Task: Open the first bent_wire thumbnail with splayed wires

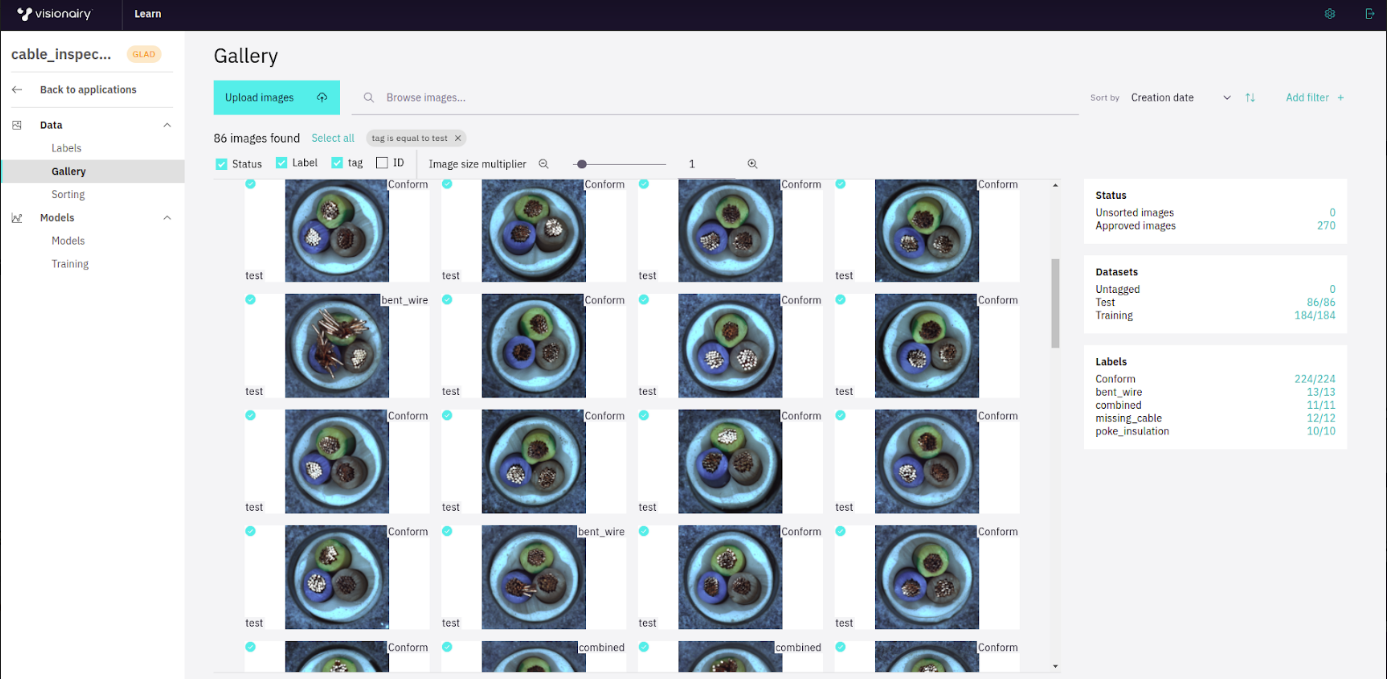Action: (337, 345)
